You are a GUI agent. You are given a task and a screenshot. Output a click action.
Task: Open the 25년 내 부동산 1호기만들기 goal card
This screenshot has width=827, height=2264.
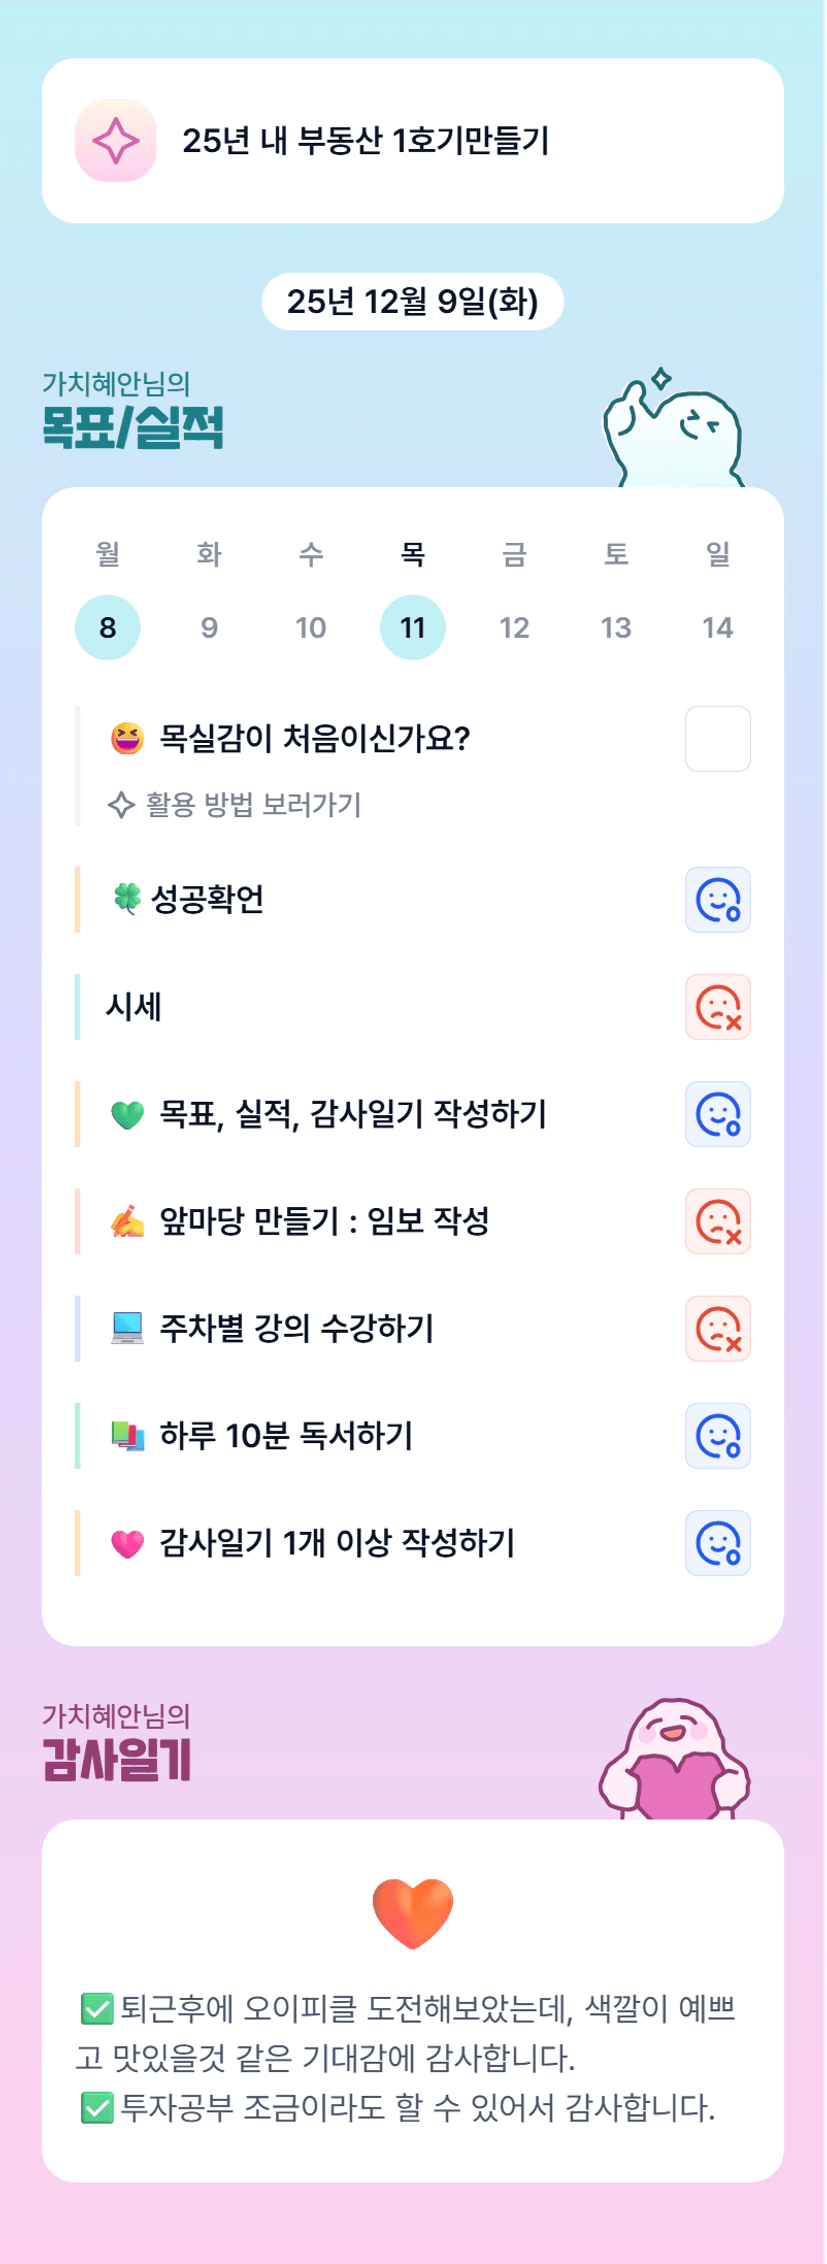412,141
